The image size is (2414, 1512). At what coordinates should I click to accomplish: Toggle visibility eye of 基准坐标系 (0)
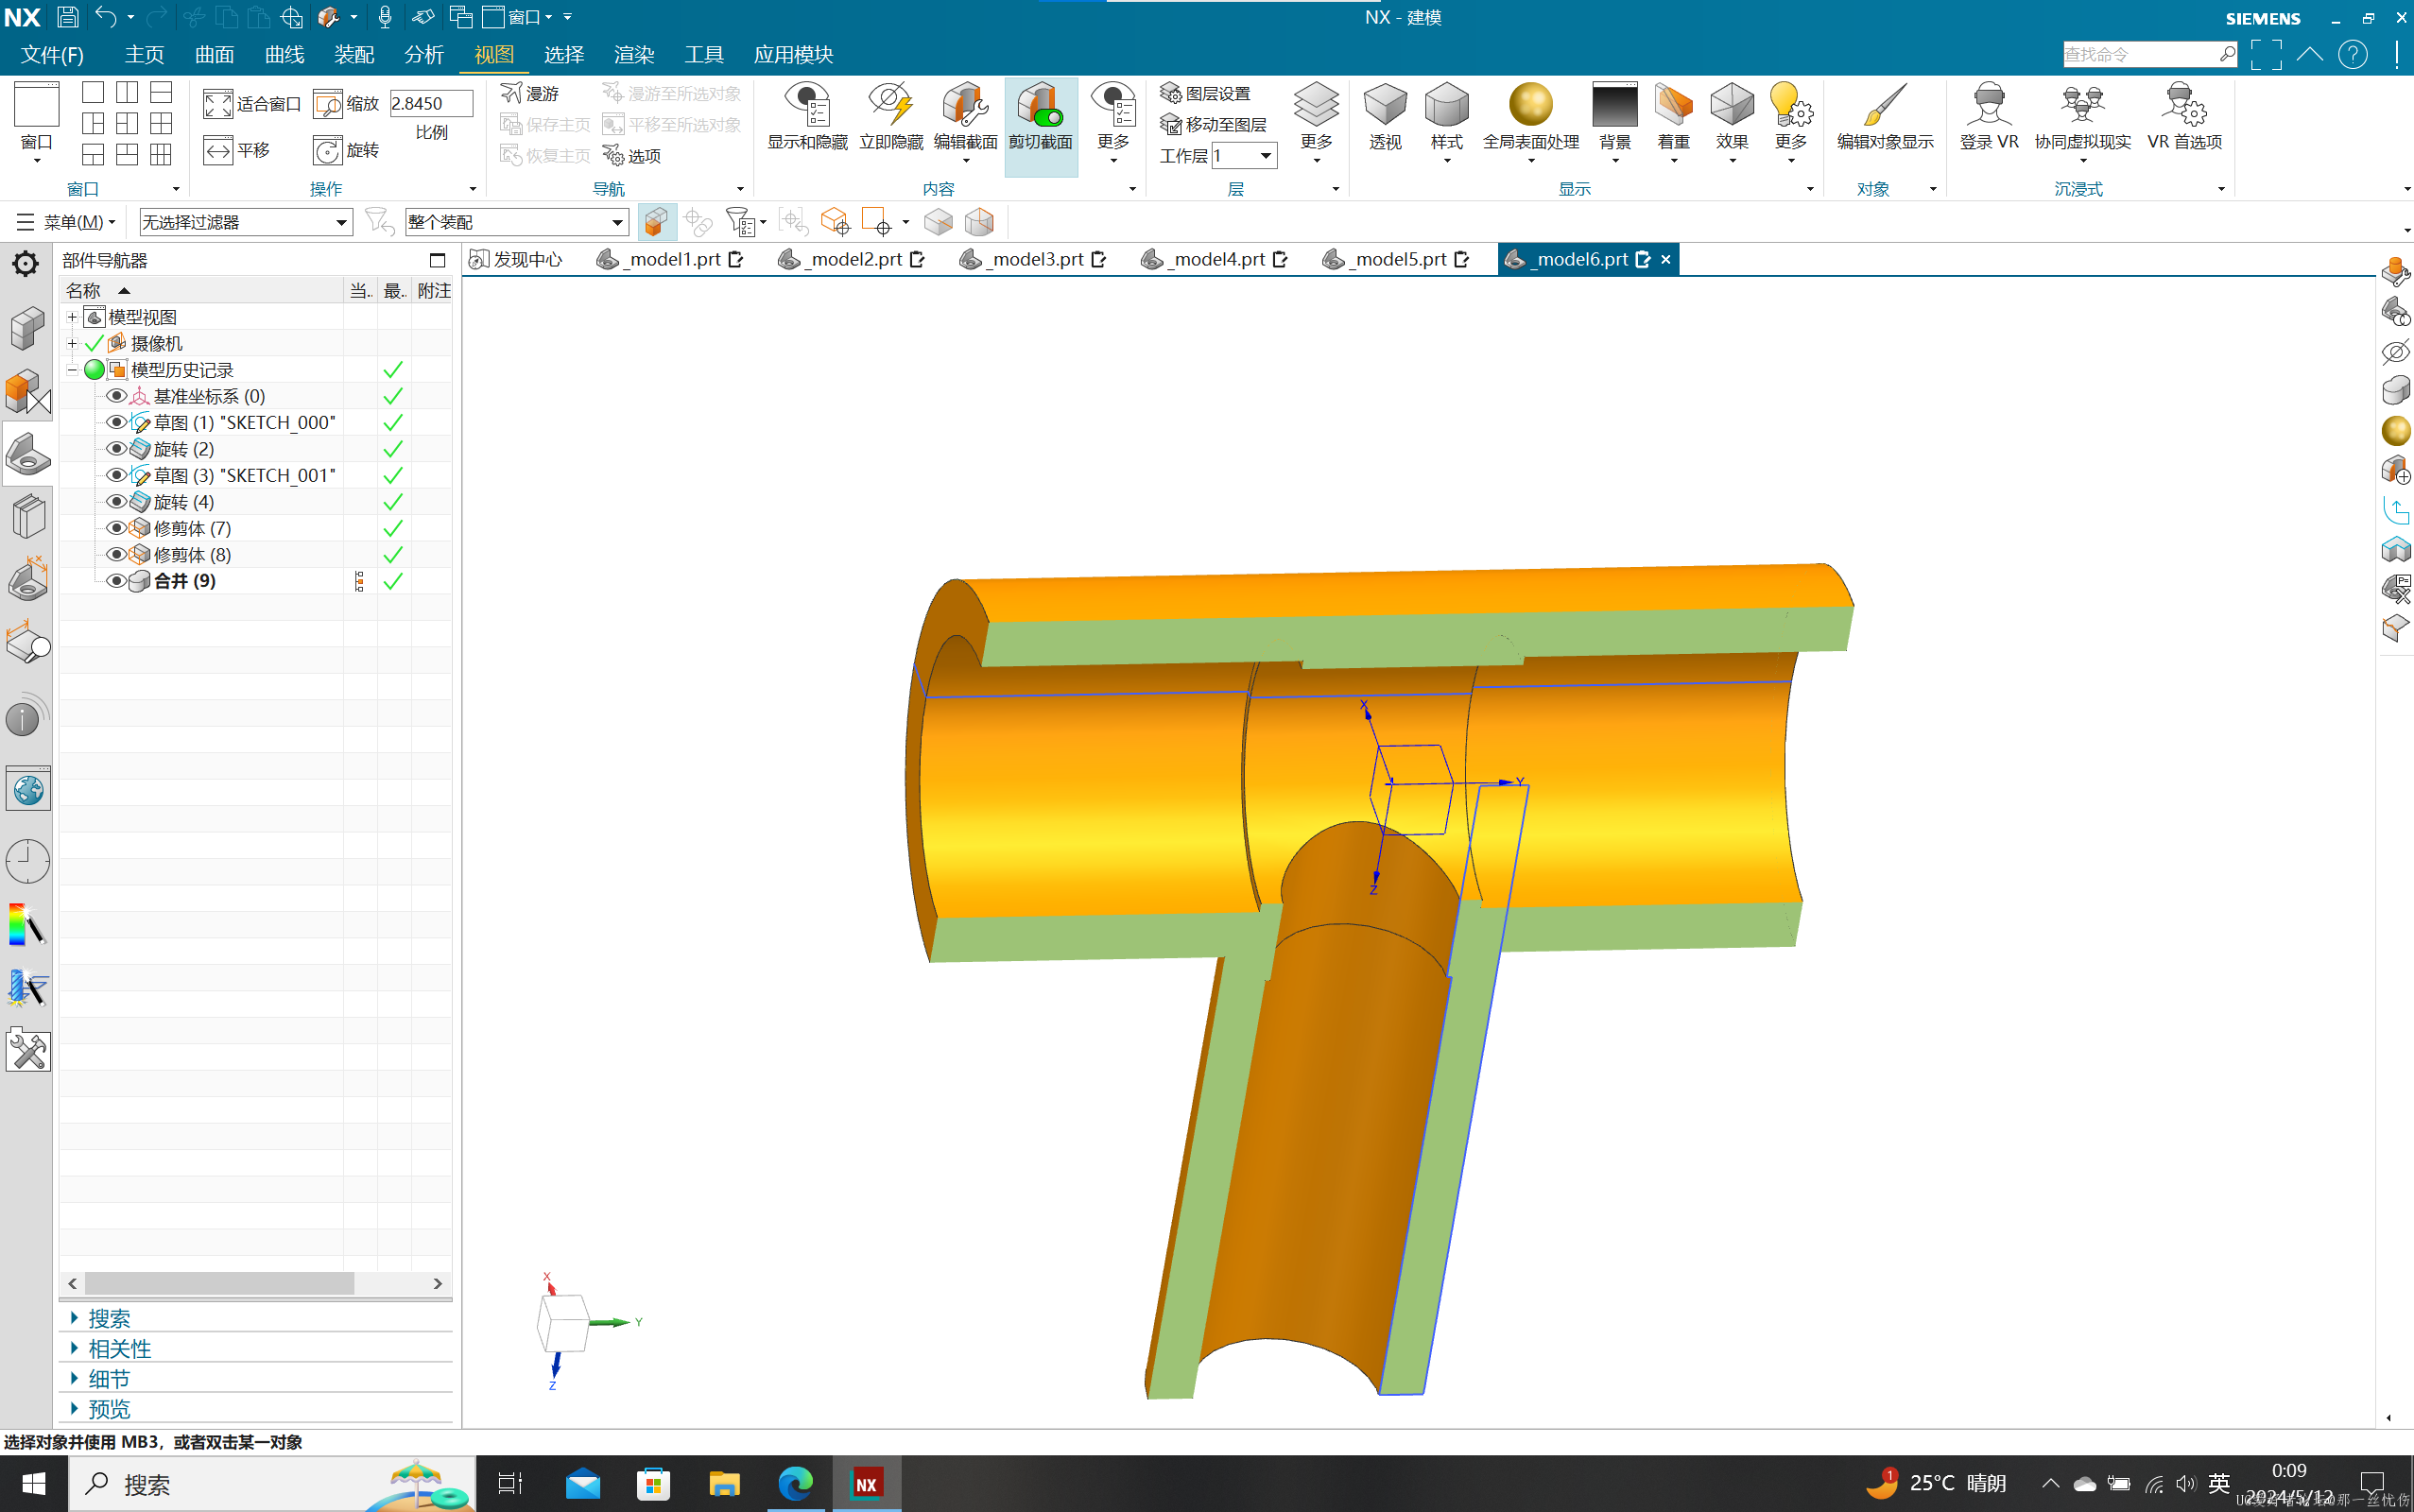(116, 396)
